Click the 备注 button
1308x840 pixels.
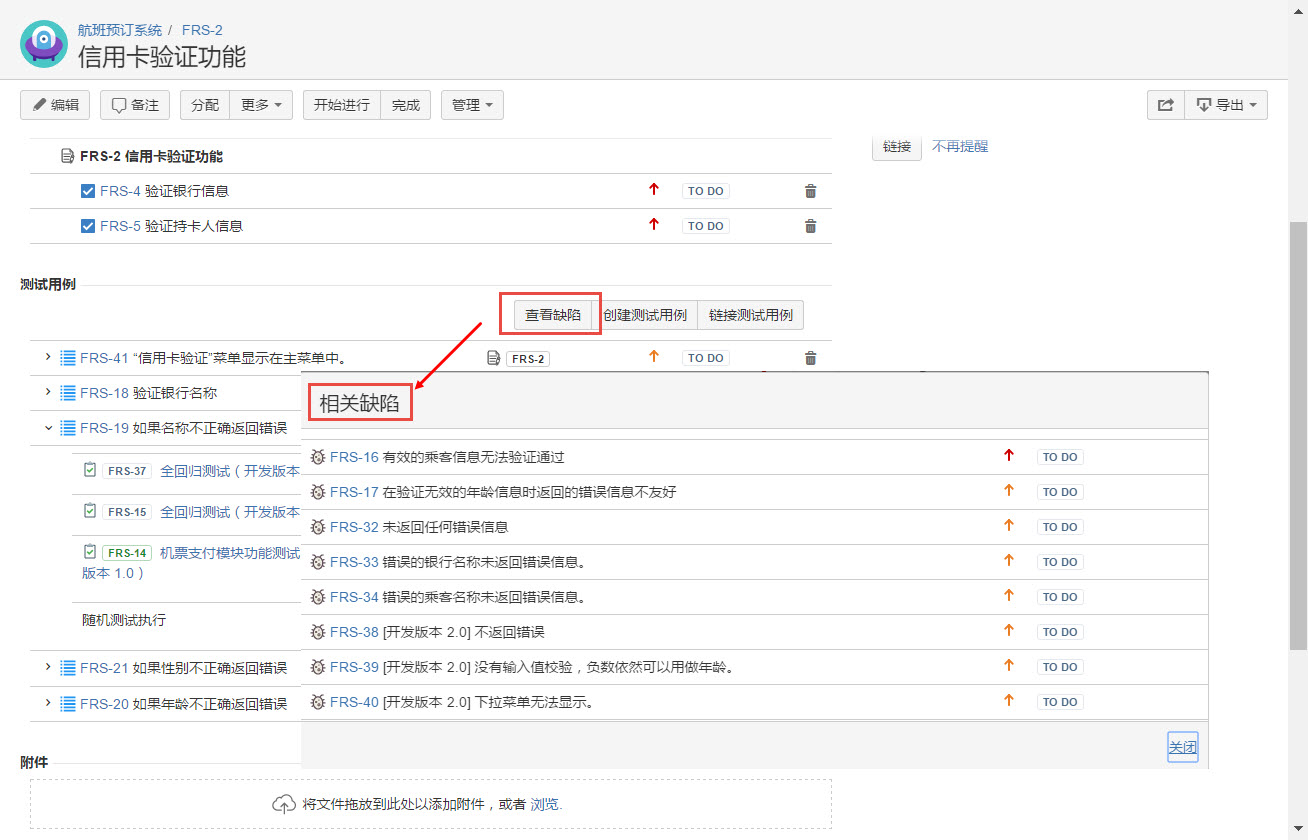tap(135, 105)
